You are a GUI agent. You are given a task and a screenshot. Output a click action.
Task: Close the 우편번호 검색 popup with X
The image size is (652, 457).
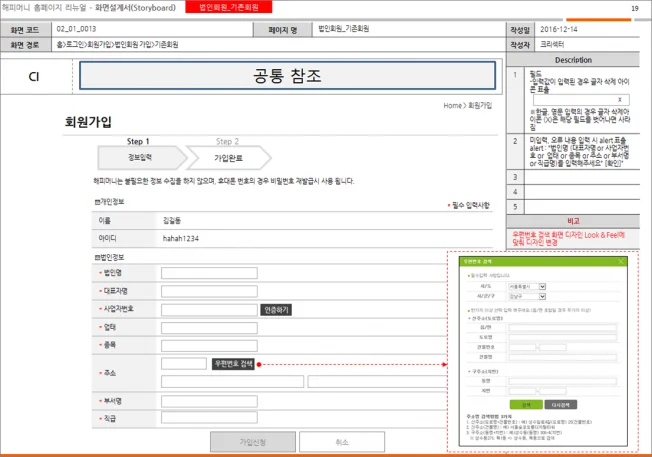tap(620, 262)
